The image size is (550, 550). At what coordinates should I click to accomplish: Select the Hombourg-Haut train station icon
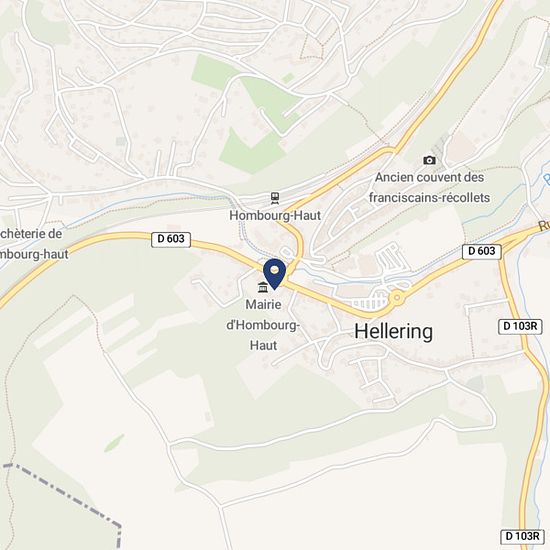pos(275,198)
